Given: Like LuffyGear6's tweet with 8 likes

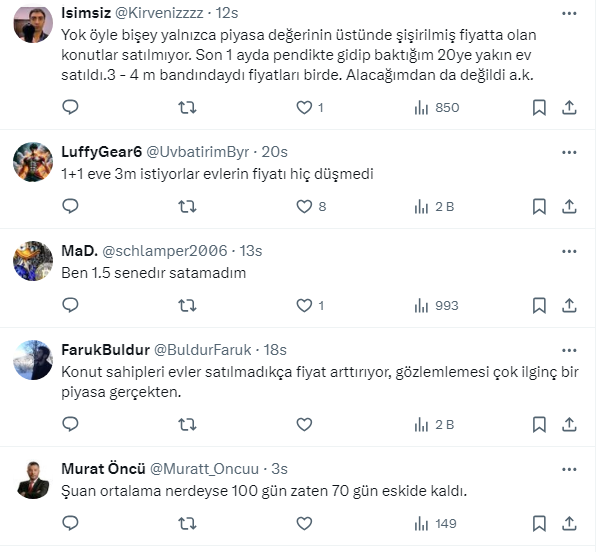Looking at the screenshot, I should (x=305, y=207).
